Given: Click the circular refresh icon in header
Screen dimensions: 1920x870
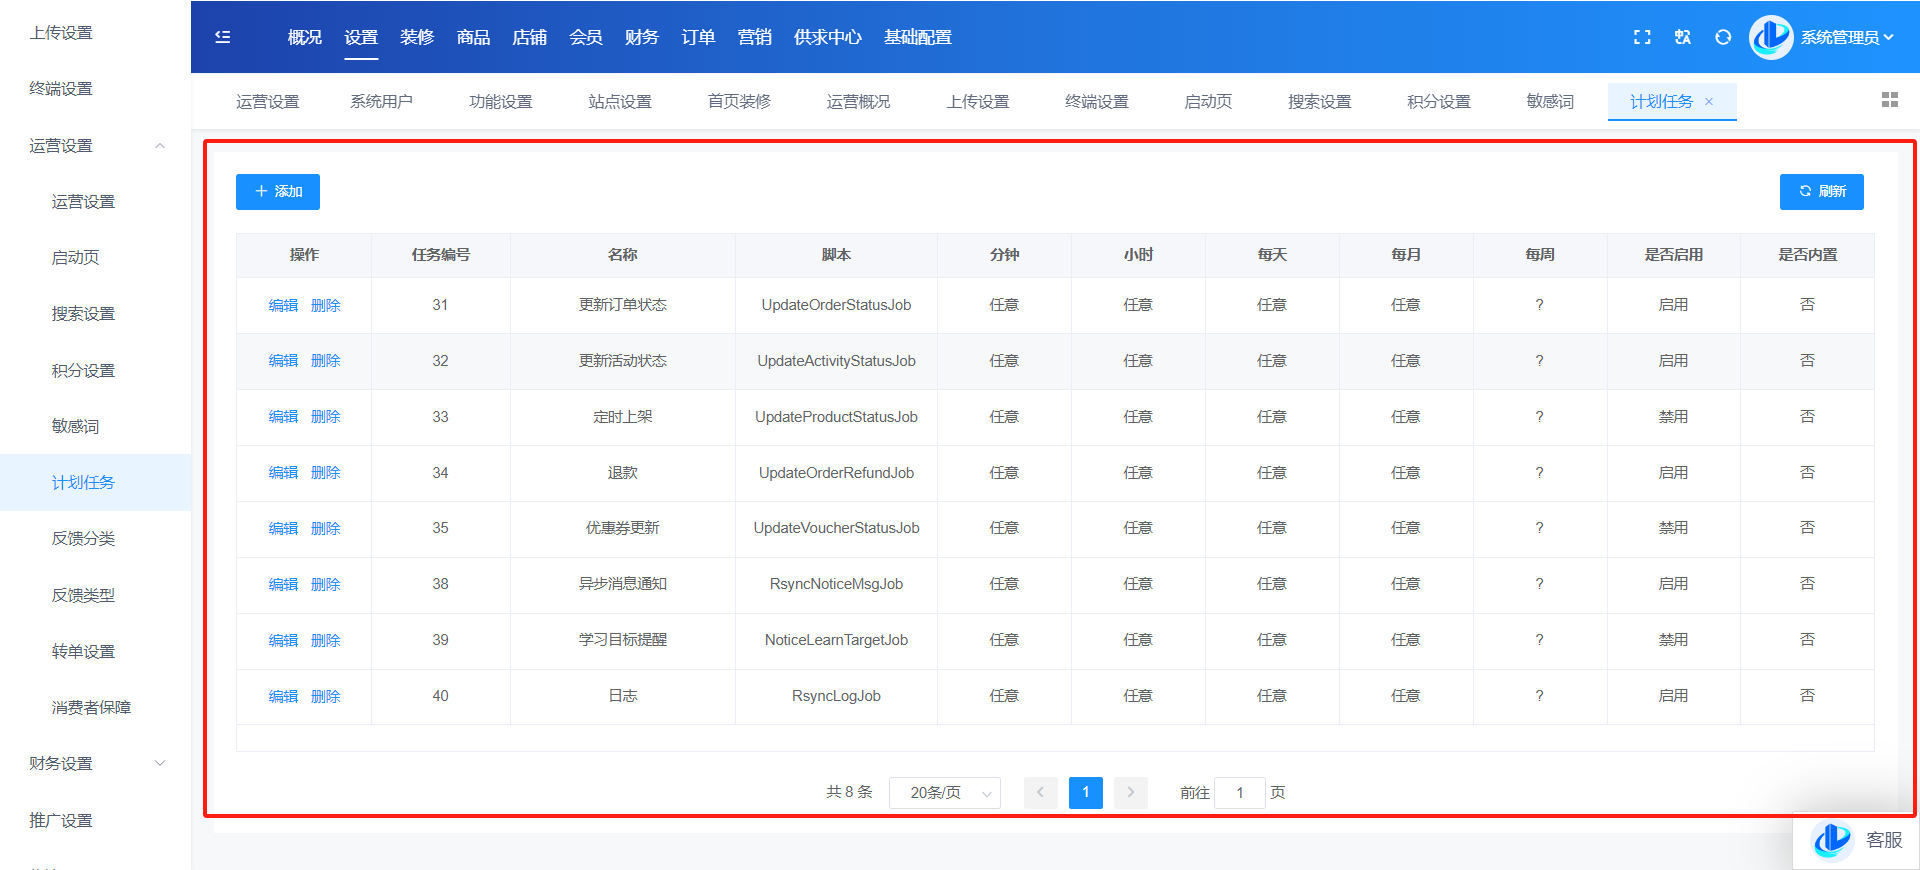Looking at the screenshot, I should tap(1723, 37).
